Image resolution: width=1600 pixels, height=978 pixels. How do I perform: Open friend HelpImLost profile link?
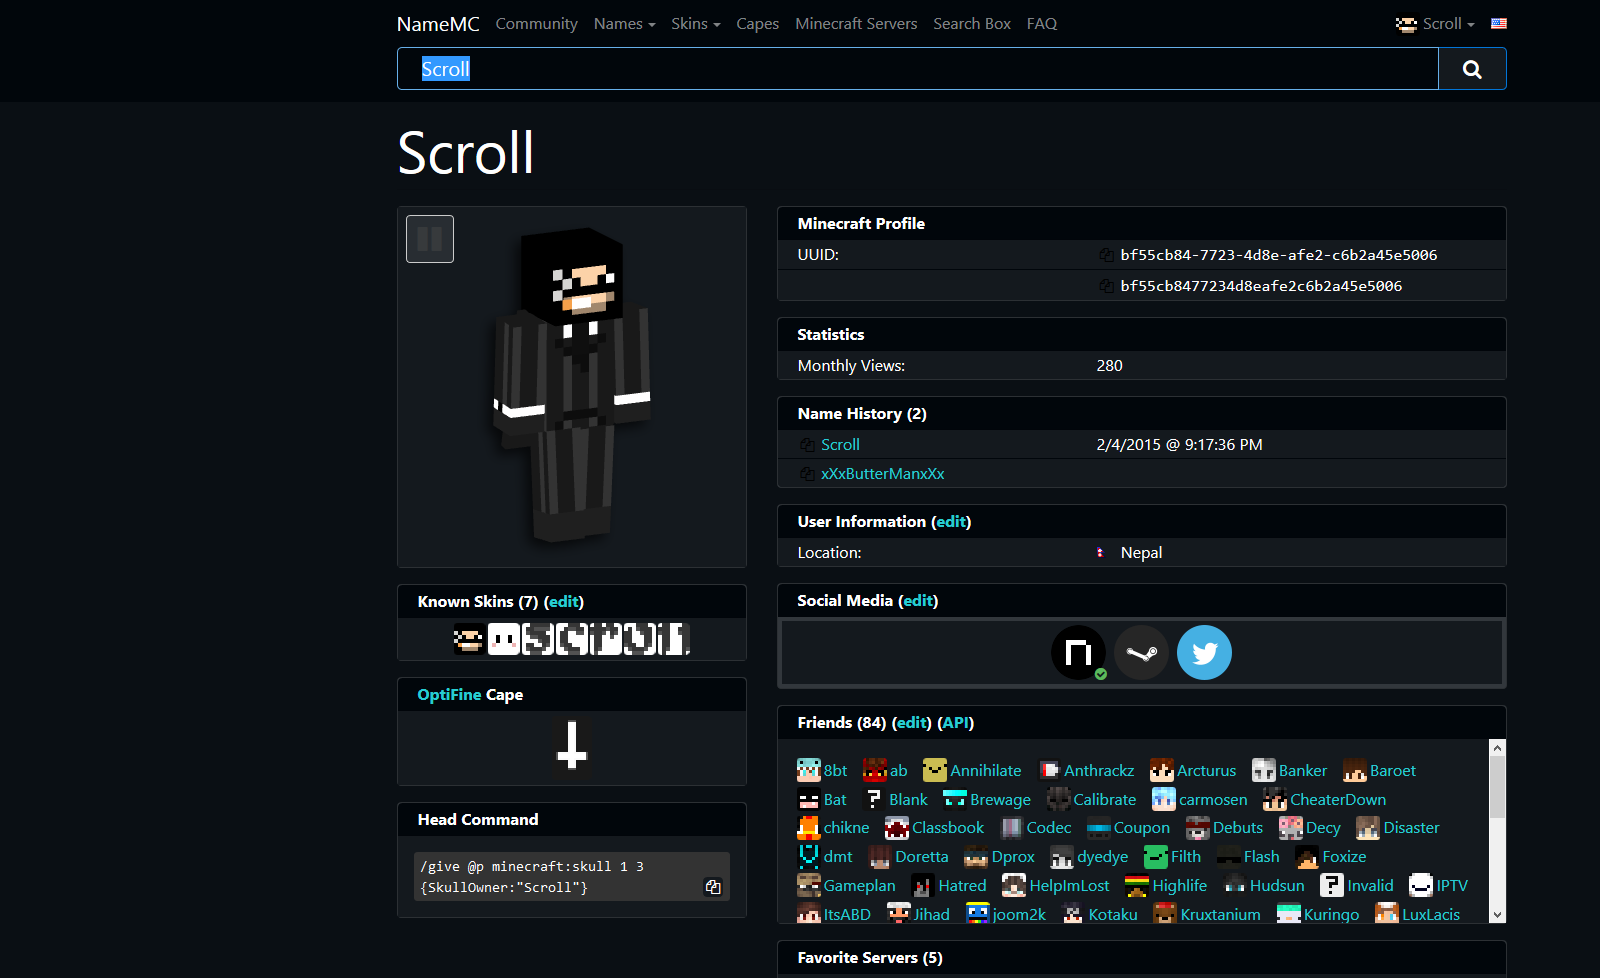[x=1069, y=885]
